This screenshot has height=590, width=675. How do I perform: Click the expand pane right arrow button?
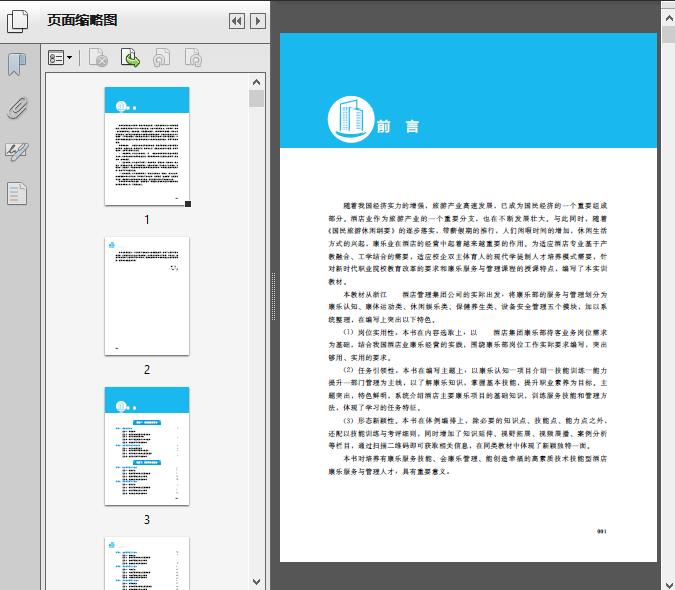pos(257,21)
